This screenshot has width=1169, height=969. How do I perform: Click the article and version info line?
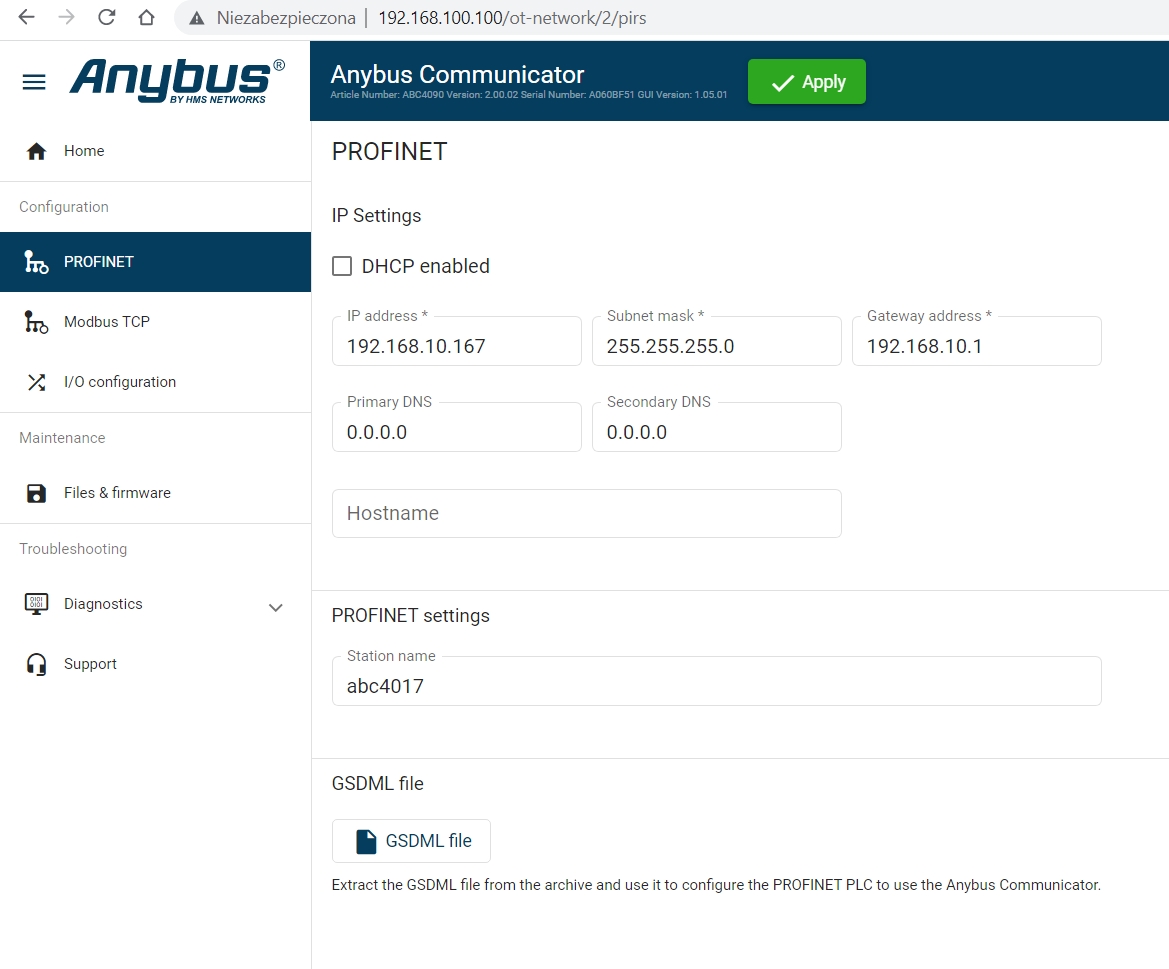529,95
